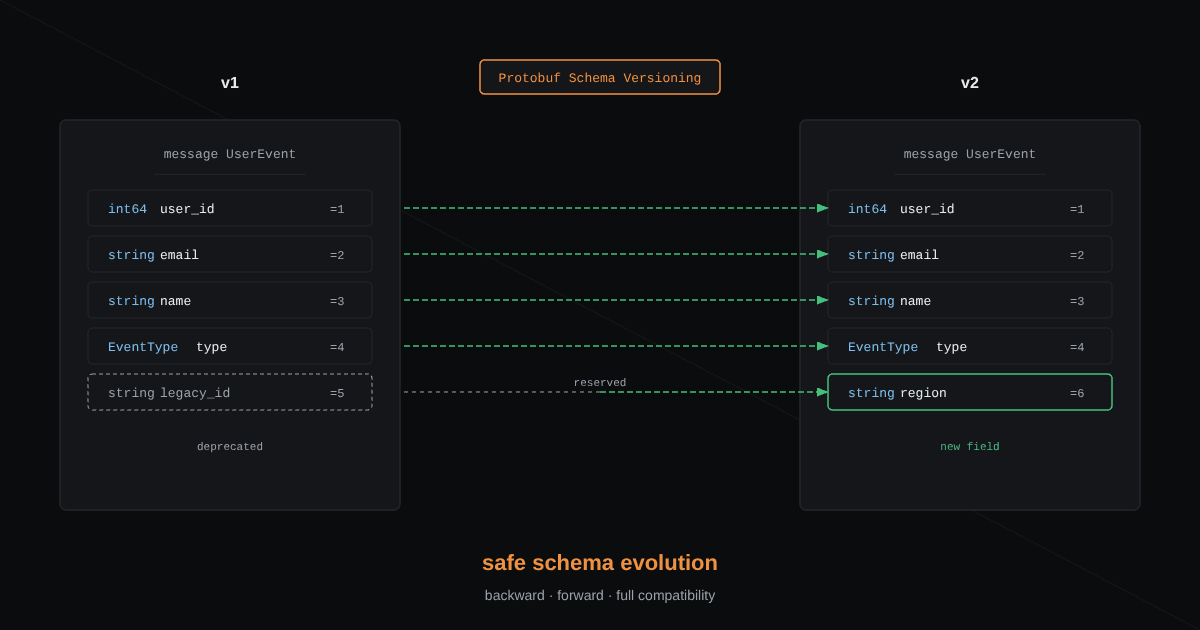Click the Protobuf Schema Versioning title badge
The width and height of the screenshot is (1200, 630).
[600, 77]
